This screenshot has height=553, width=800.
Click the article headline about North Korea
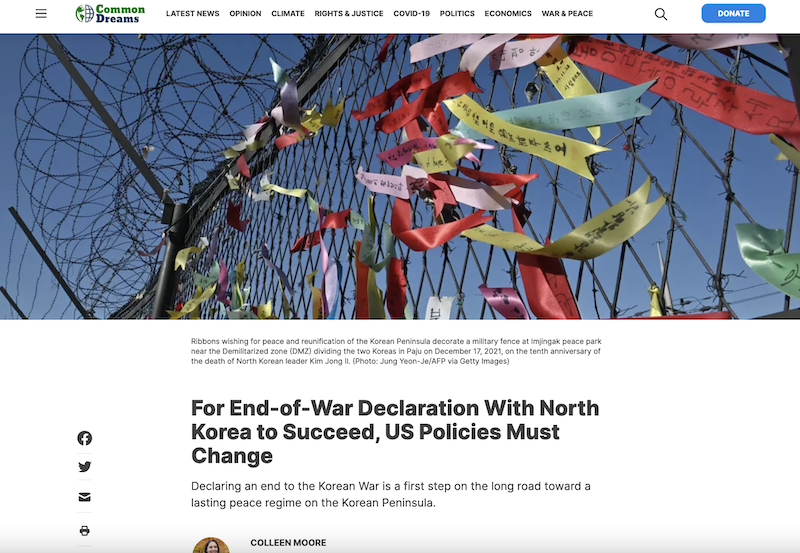(x=395, y=432)
